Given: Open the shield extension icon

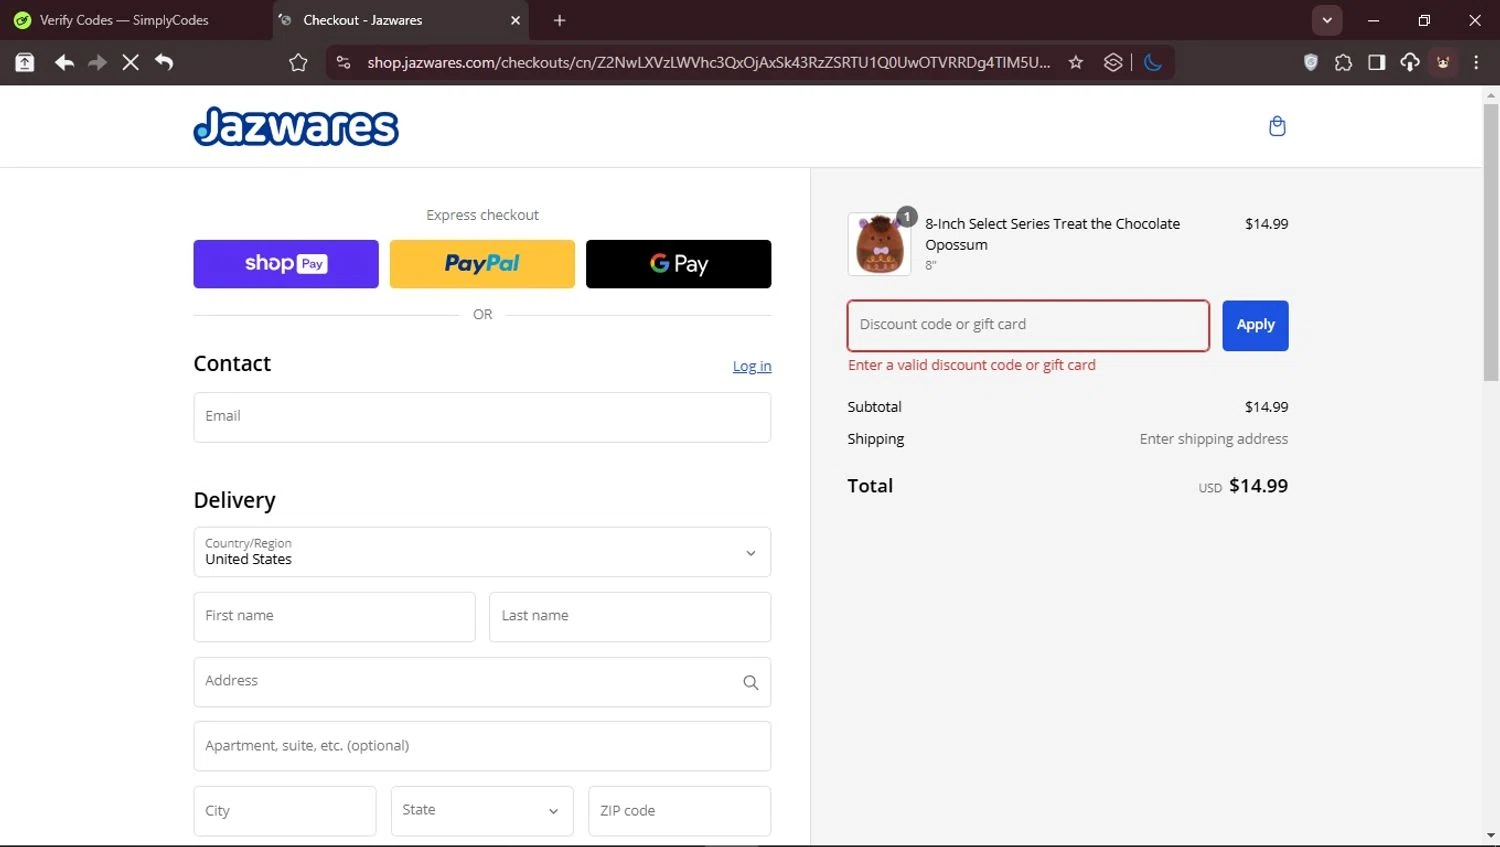Looking at the screenshot, I should pos(1311,62).
